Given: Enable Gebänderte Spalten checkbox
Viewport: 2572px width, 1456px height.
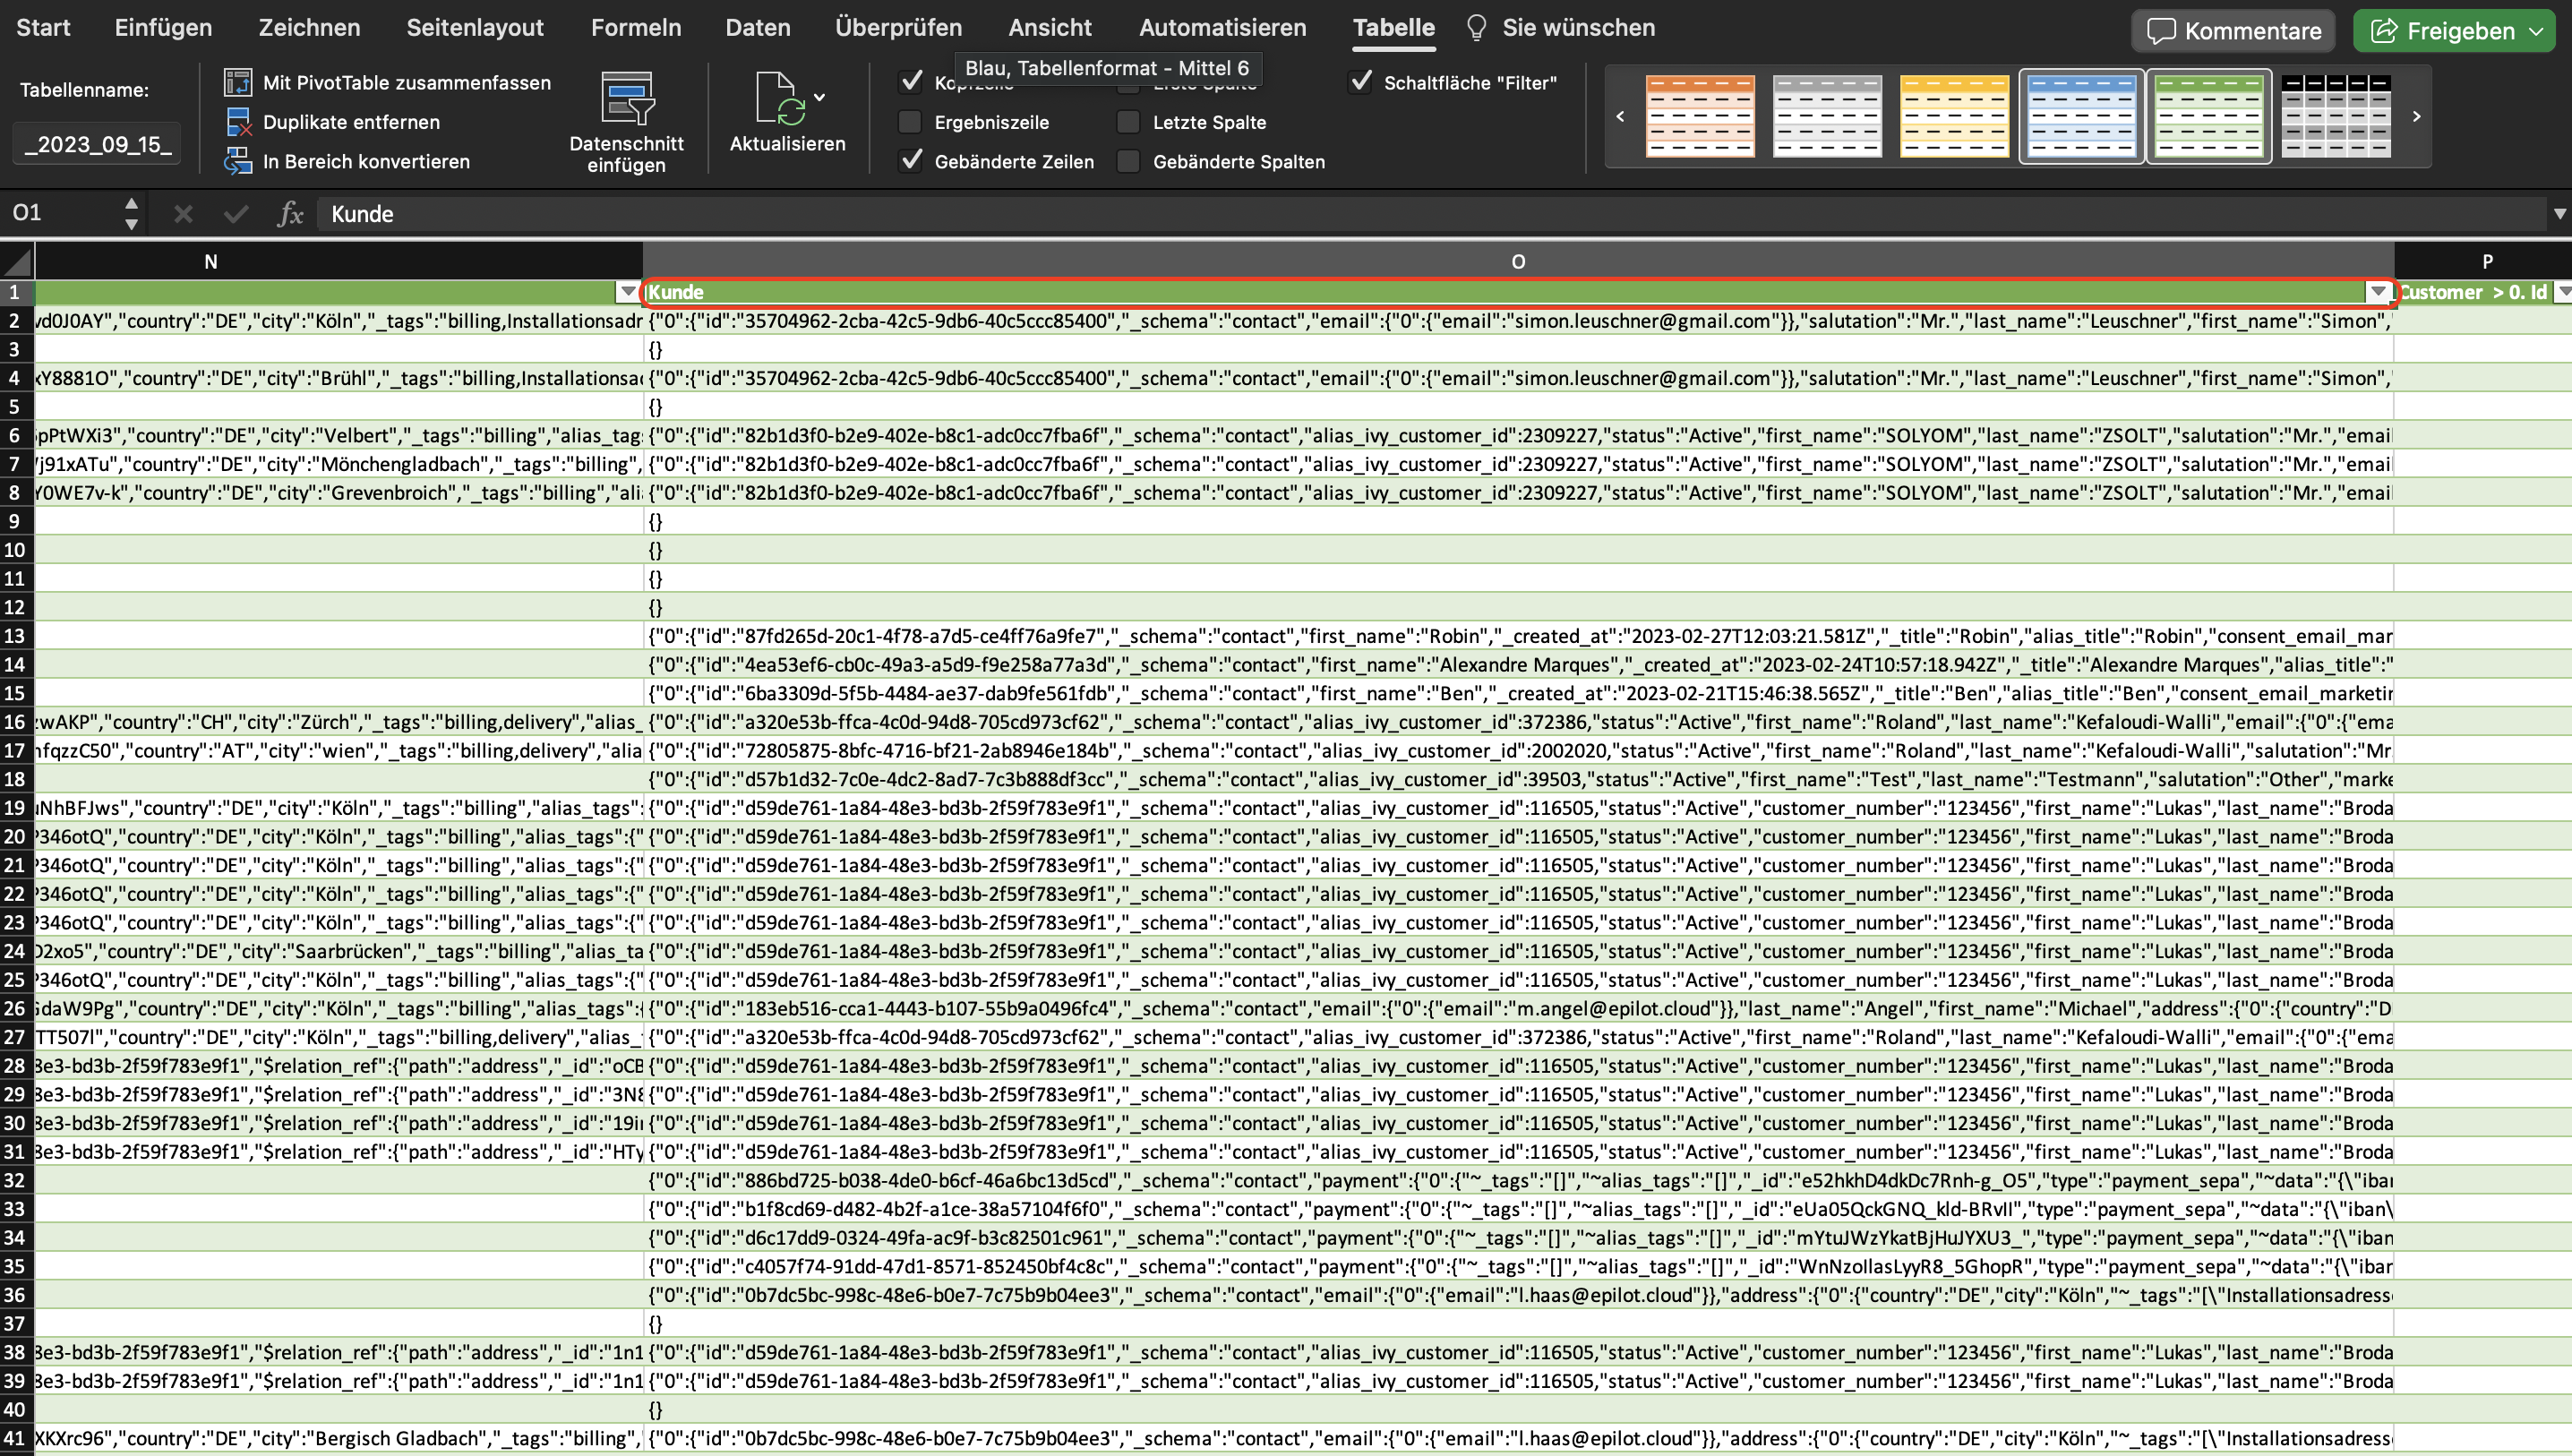Looking at the screenshot, I should (x=1128, y=161).
